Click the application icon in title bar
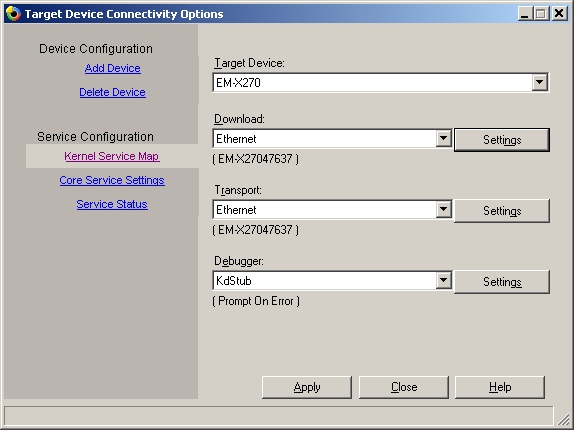The width and height of the screenshot is (574, 430). point(13,14)
